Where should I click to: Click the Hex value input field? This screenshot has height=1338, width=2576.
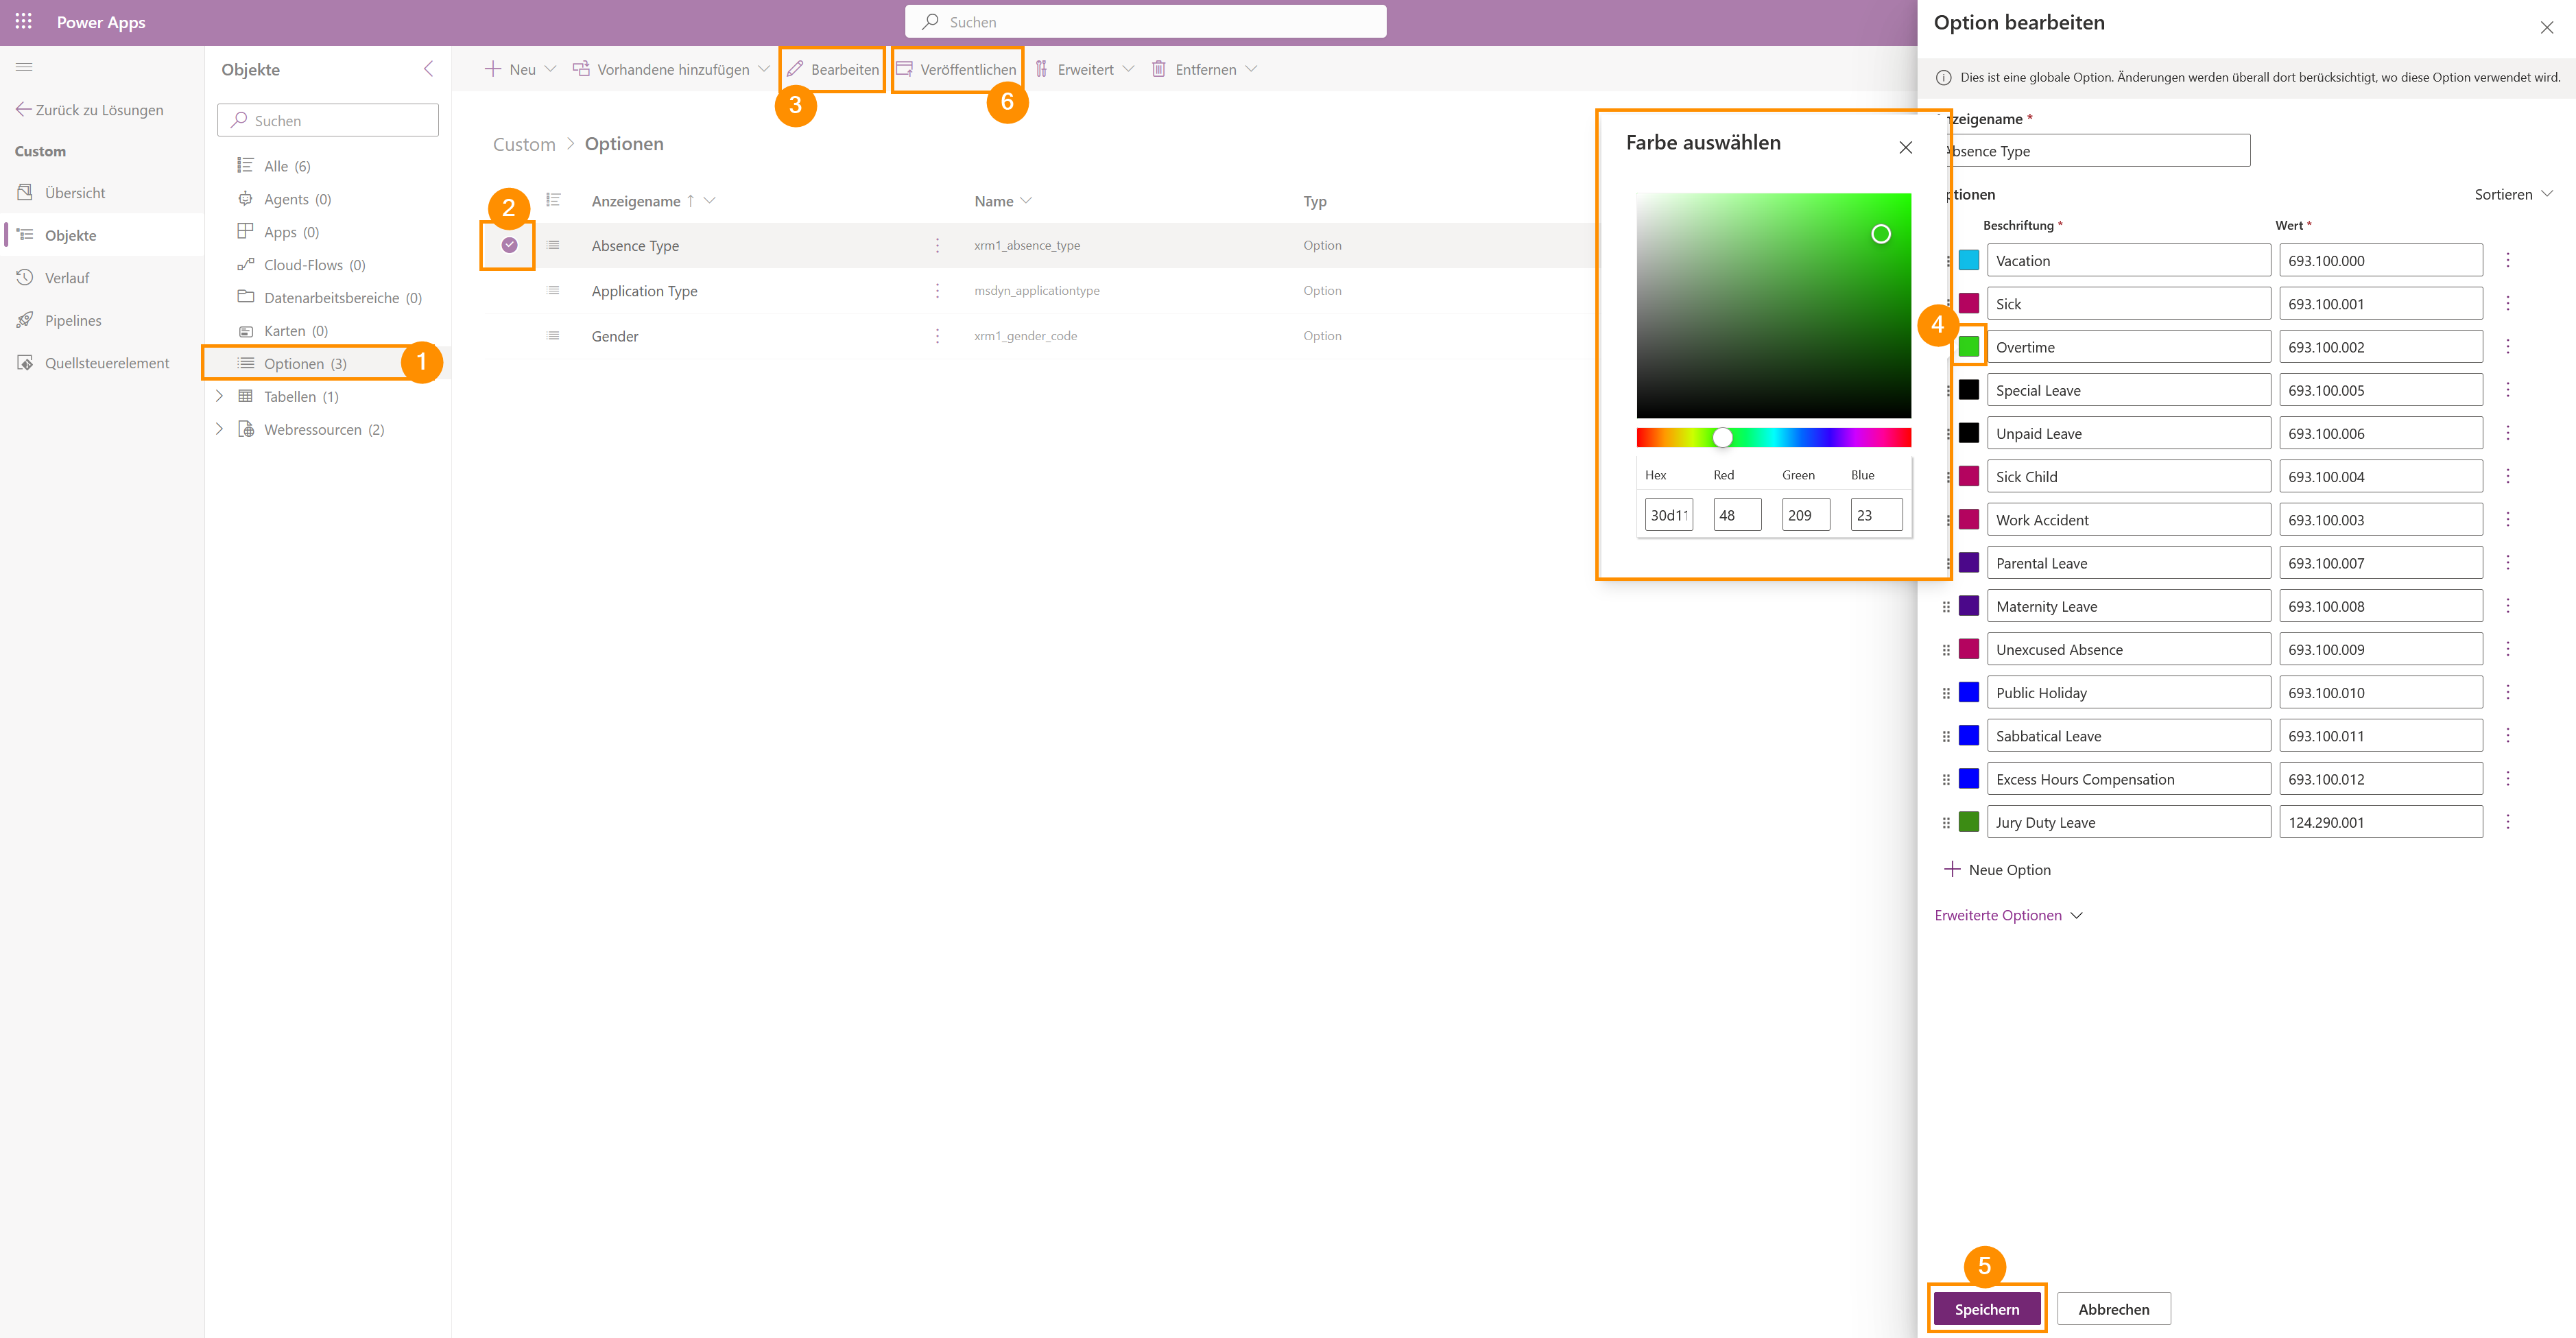[x=1668, y=515]
